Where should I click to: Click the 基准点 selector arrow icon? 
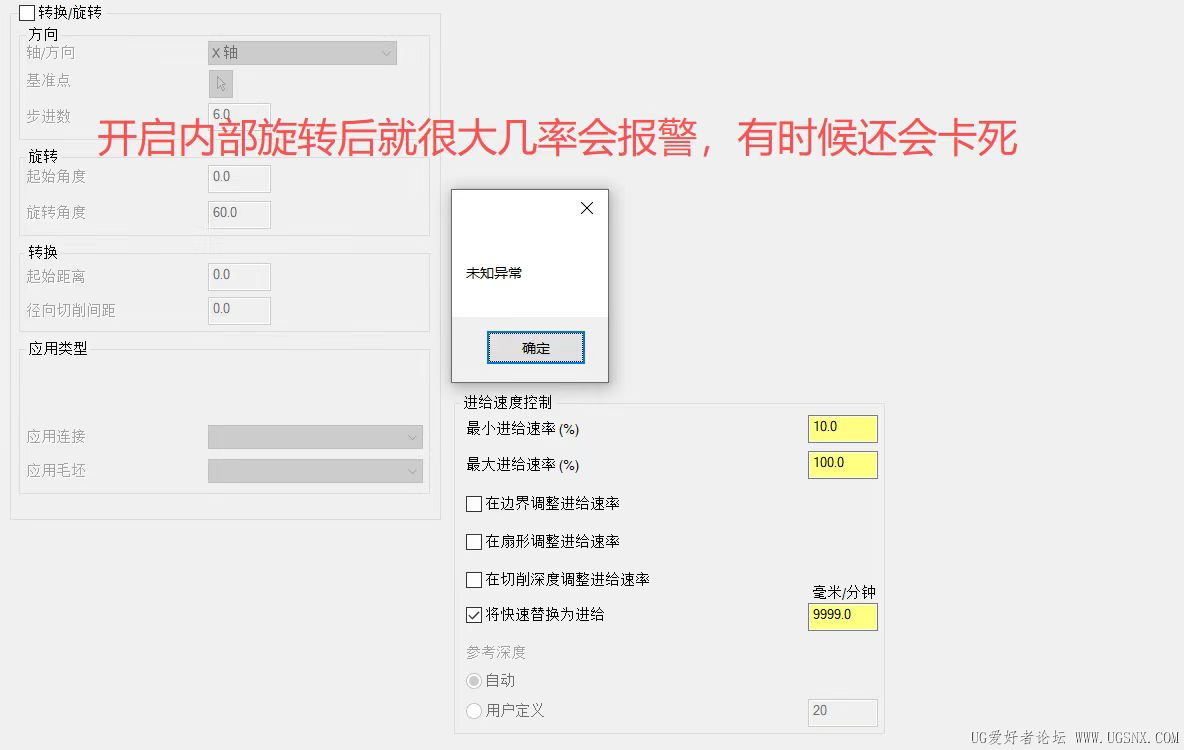tap(219, 84)
